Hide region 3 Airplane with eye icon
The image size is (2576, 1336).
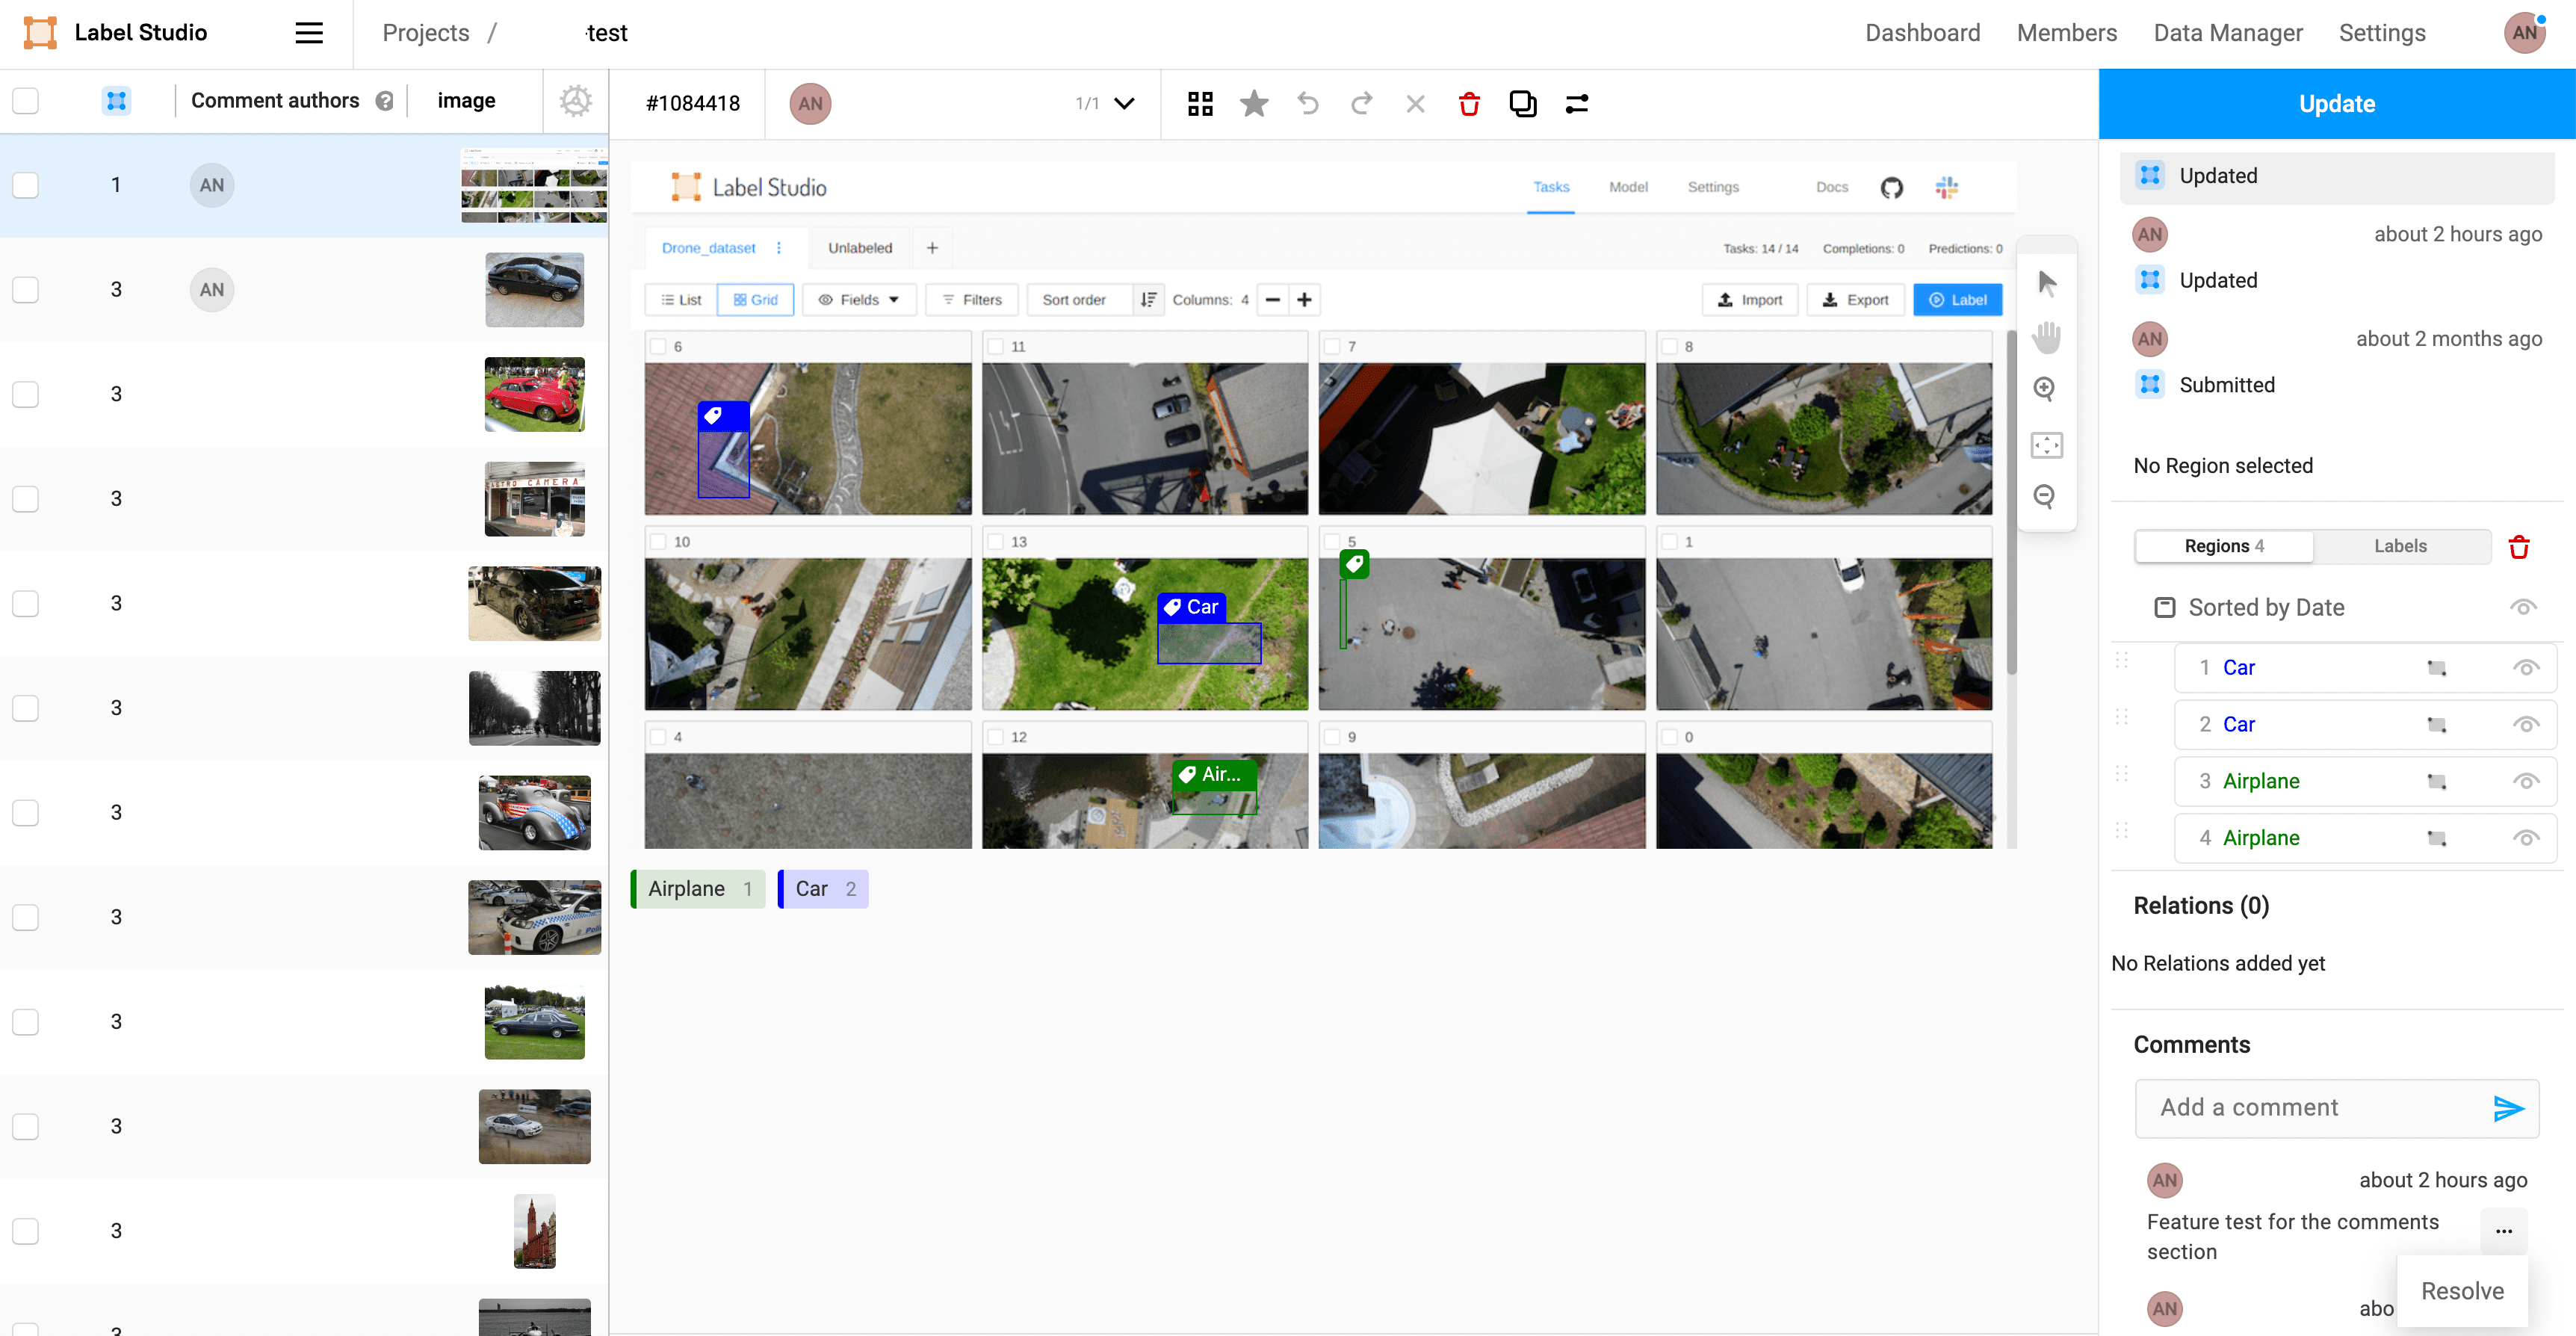tap(2525, 782)
